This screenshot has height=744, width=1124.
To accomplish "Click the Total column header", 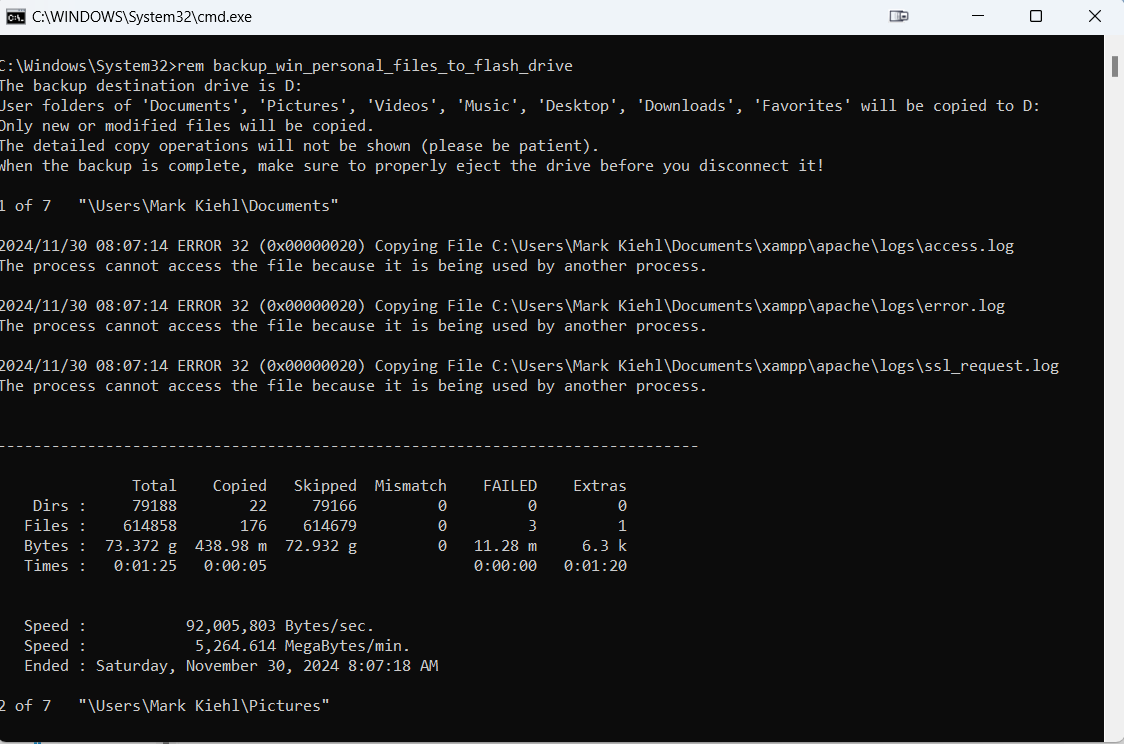I will pos(154,485).
